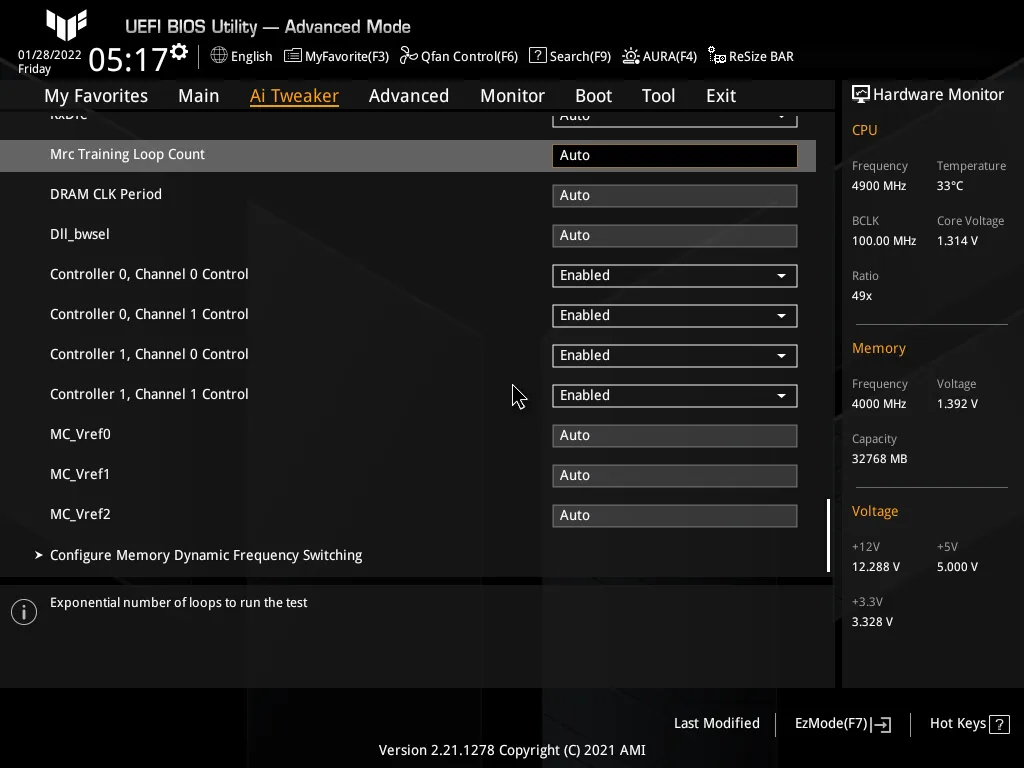Toggle ReSize BAR option

pyautogui.click(x=751, y=56)
